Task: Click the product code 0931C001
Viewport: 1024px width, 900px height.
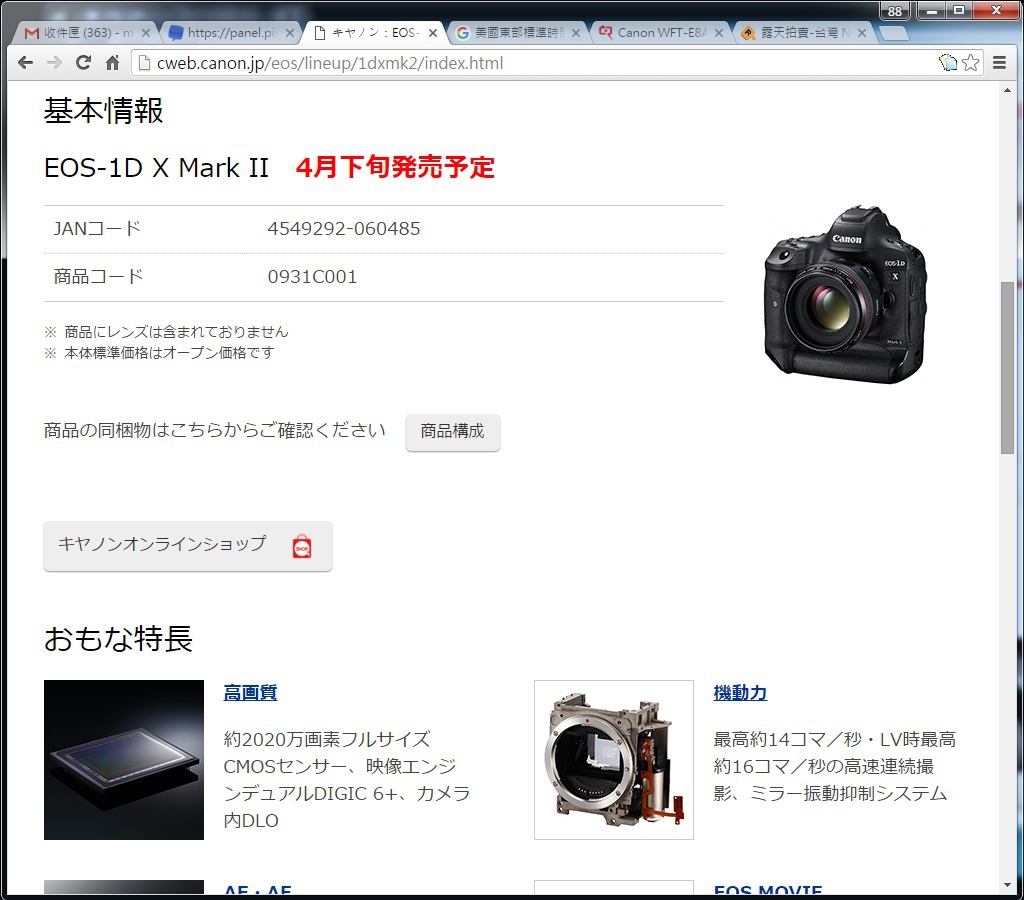Action: [312, 277]
